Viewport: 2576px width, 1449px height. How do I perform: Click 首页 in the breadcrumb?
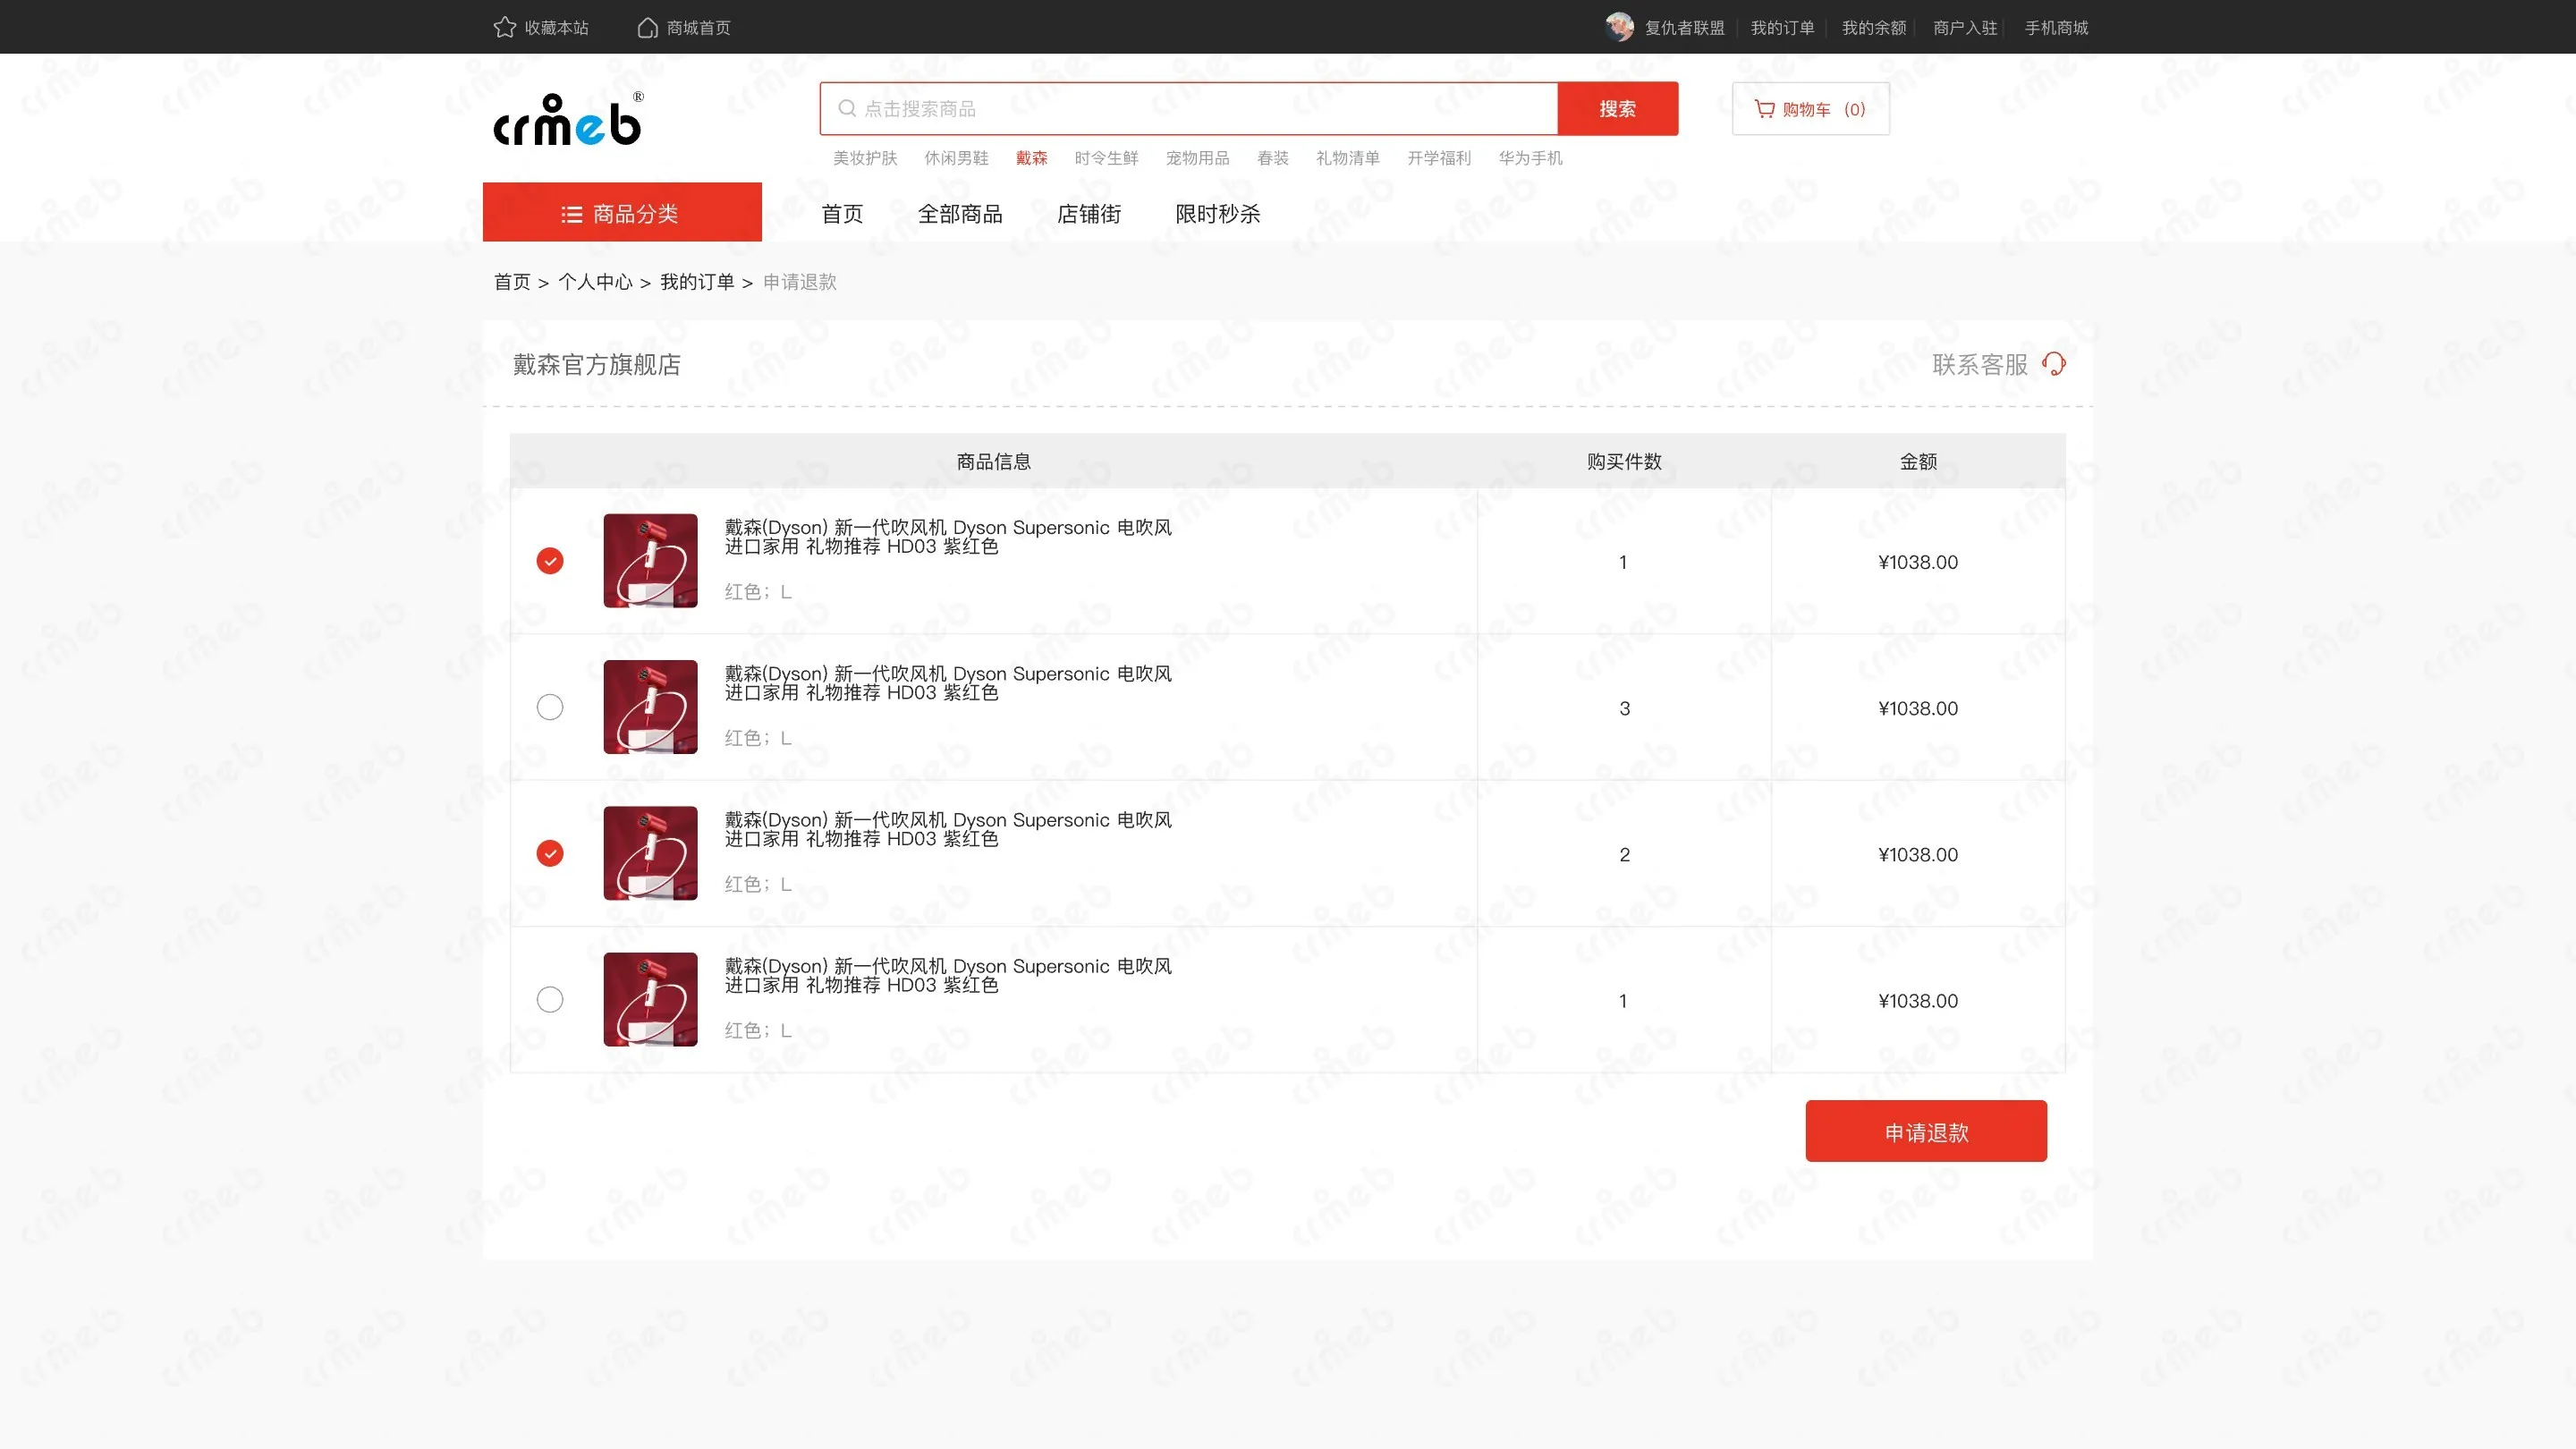click(512, 282)
